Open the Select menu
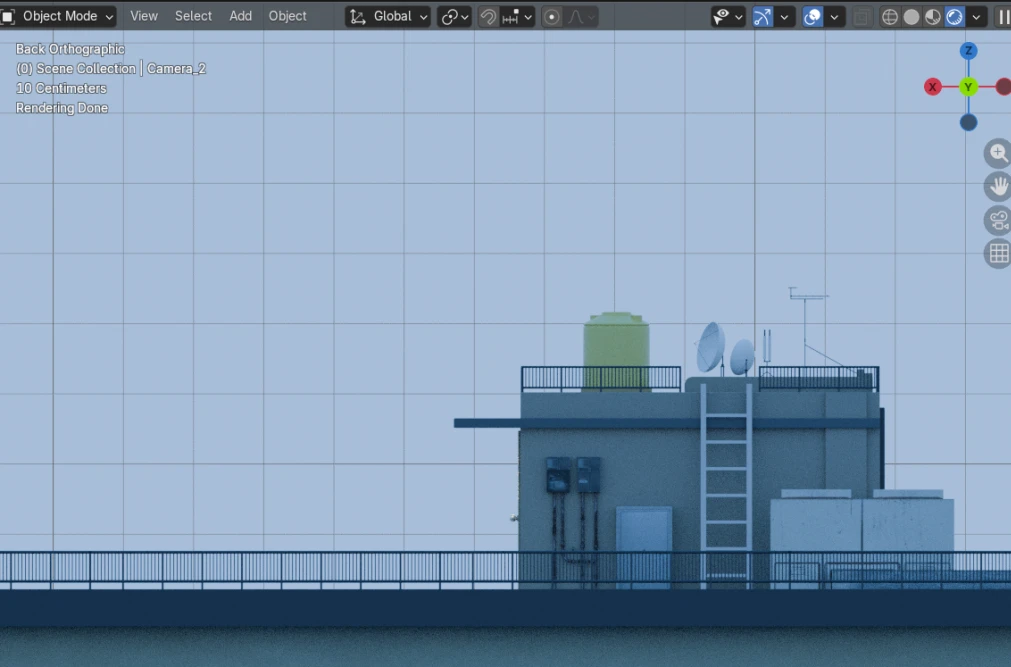Image resolution: width=1011 pixels, height=667 pixels. coord(193,16)
